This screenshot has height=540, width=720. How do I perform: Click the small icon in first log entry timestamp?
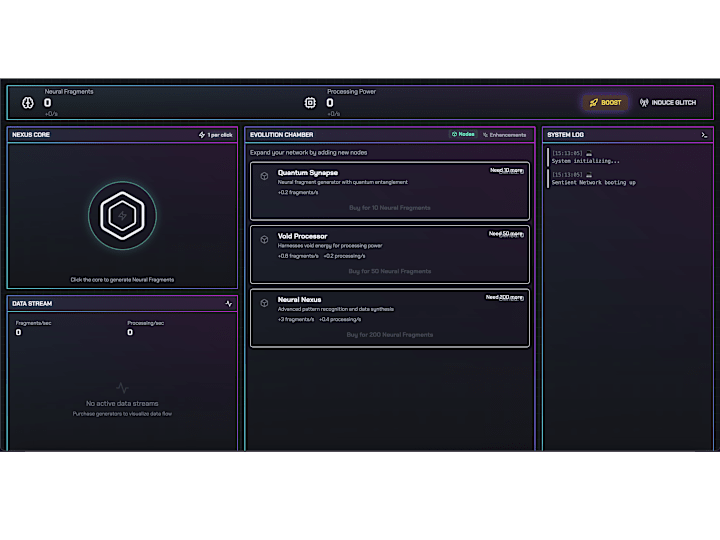589,153
